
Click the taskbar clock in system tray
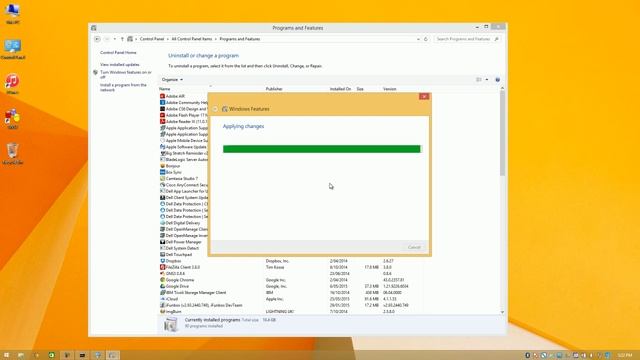coord(624,356)
